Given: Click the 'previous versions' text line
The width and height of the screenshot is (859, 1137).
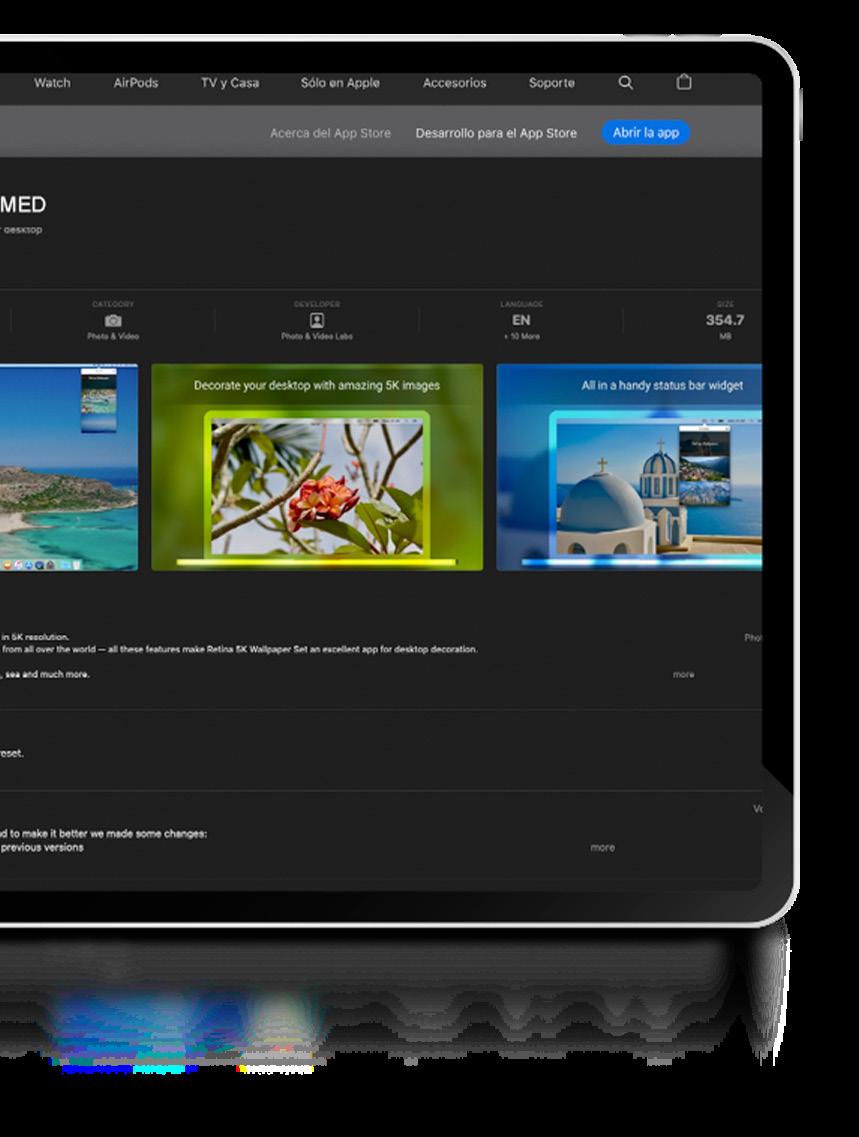Looking at the screenshot, I should pyautogui.click(x=42, y=847).
